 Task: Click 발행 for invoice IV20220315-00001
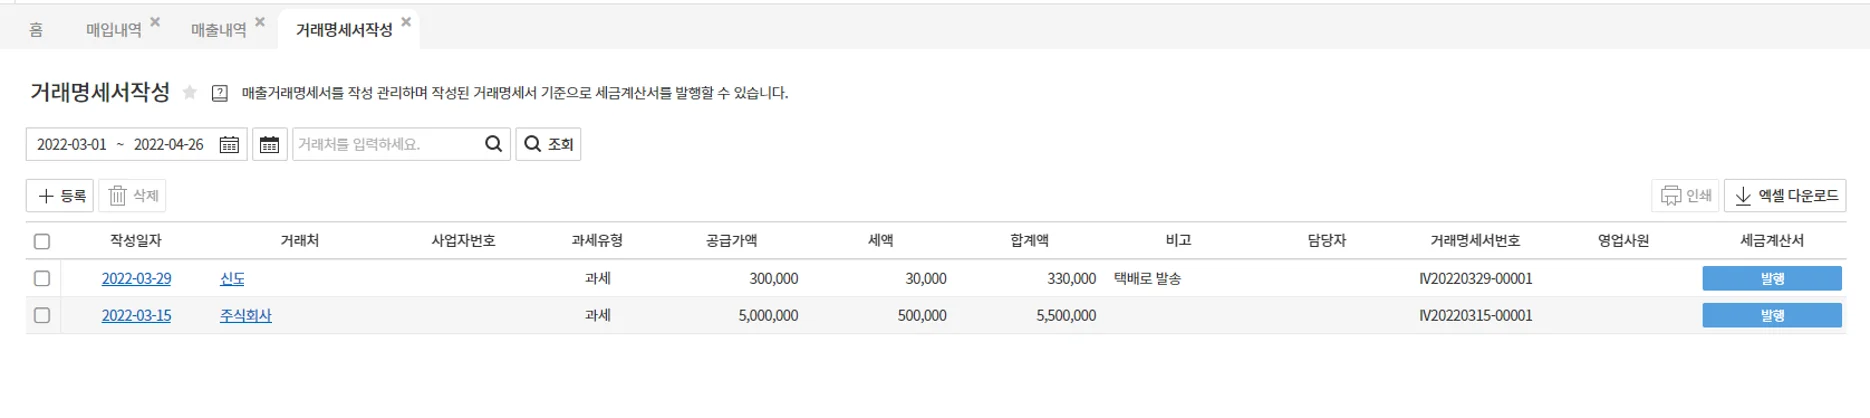1771,315
